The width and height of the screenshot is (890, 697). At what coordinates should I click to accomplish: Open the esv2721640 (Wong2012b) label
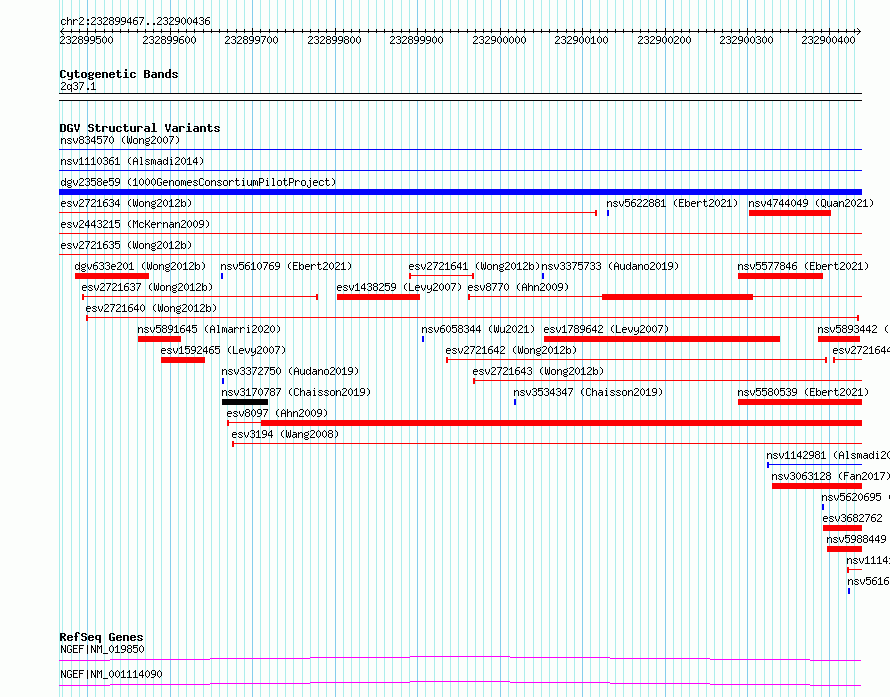coord(151,308)
